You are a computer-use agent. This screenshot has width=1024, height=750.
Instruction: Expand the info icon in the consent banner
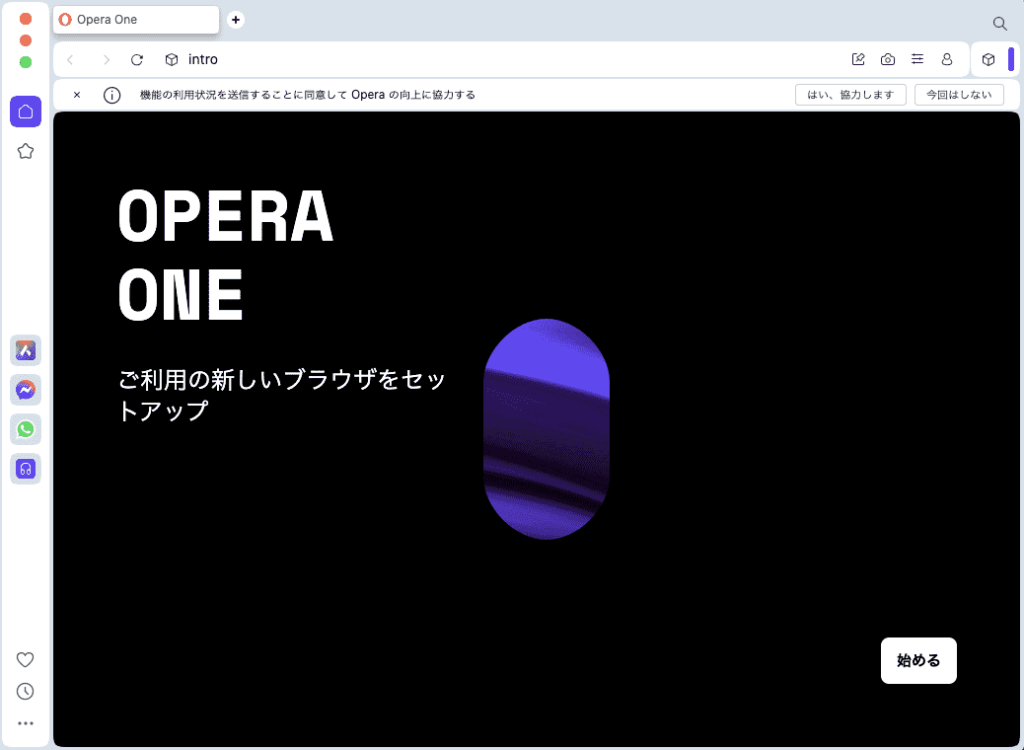[x=111, y=94]
